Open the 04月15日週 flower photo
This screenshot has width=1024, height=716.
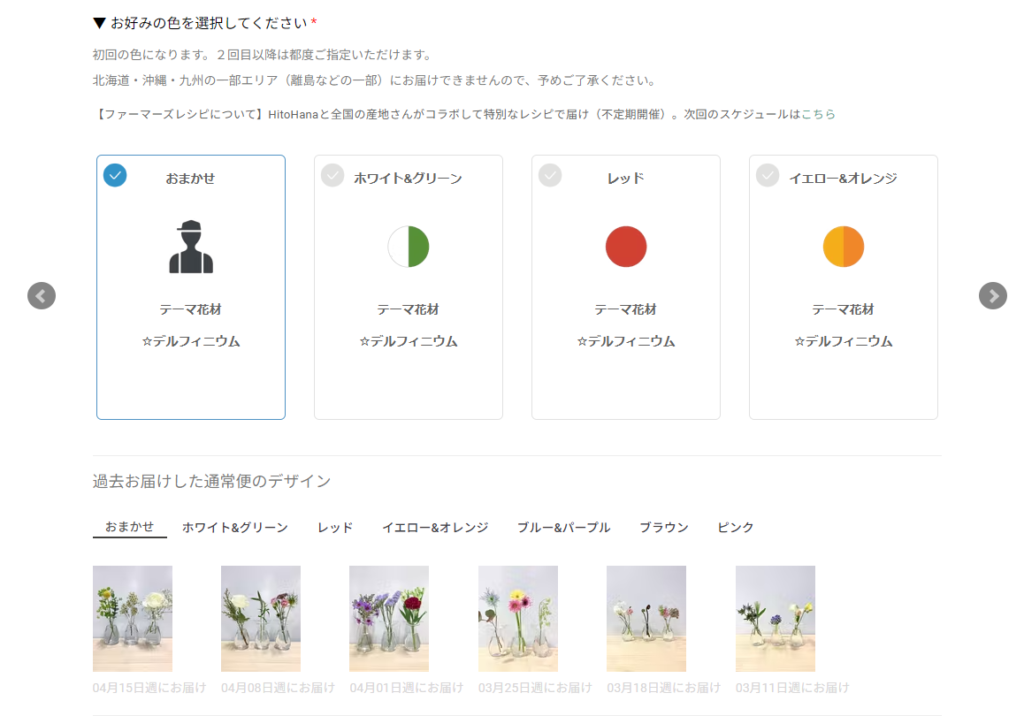(132, 618)
